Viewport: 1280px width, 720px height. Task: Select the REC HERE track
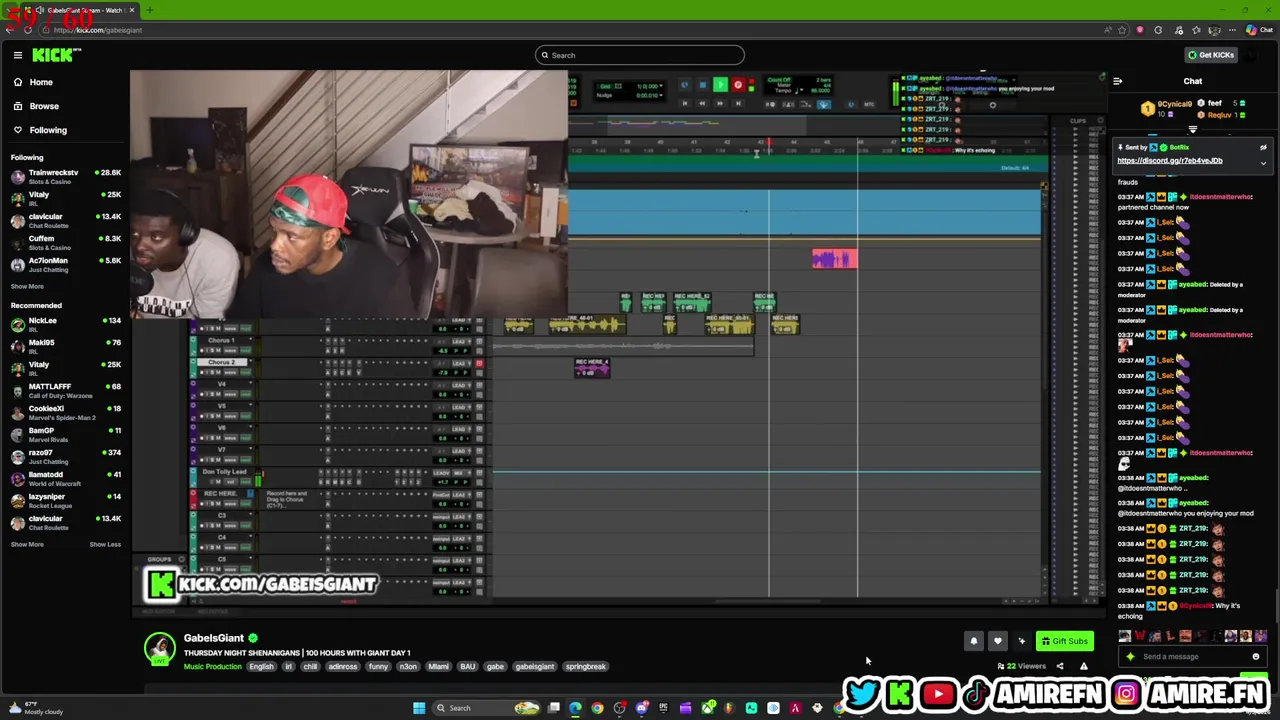click(220, 494)
